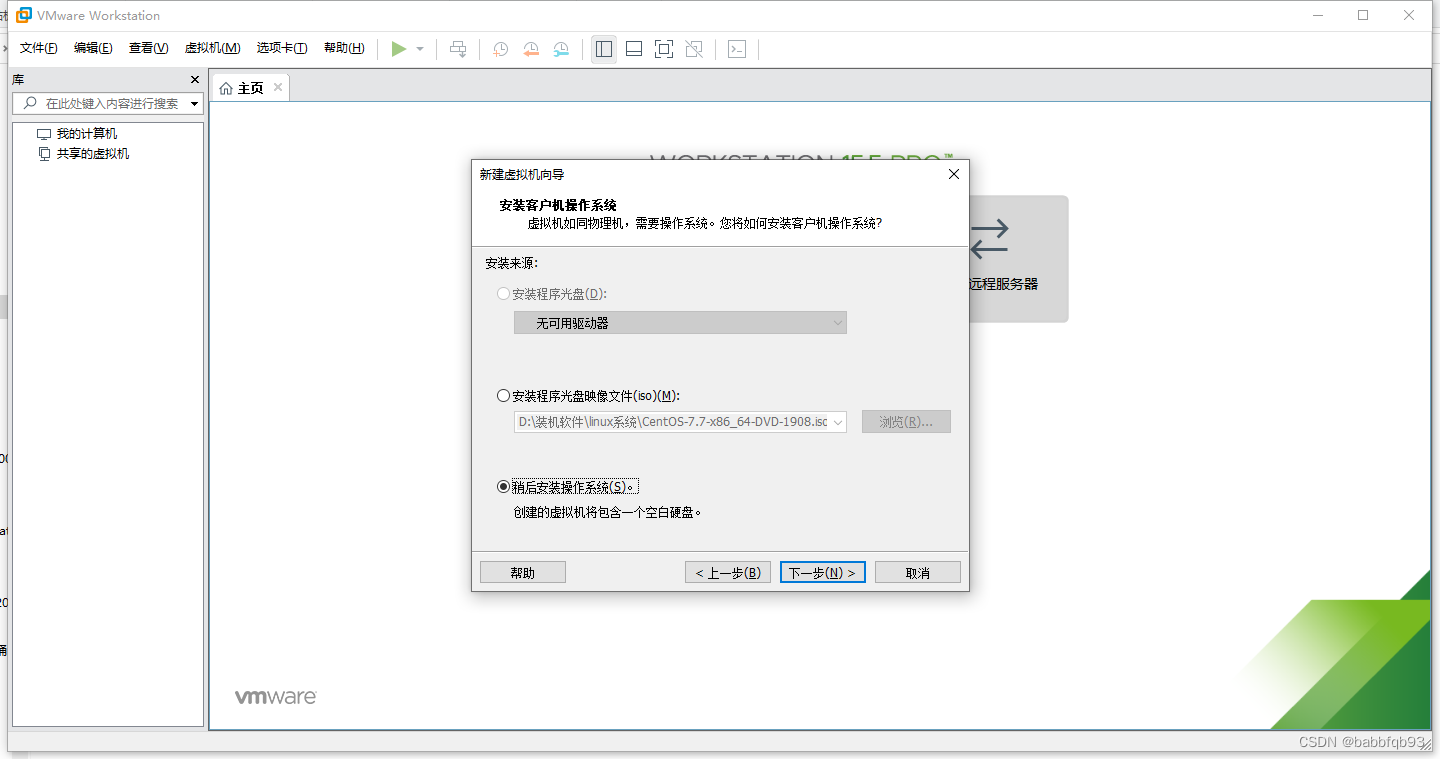Select 稍后安装操作系统(S) radio option
The image size is (1440, 759).
503,487
